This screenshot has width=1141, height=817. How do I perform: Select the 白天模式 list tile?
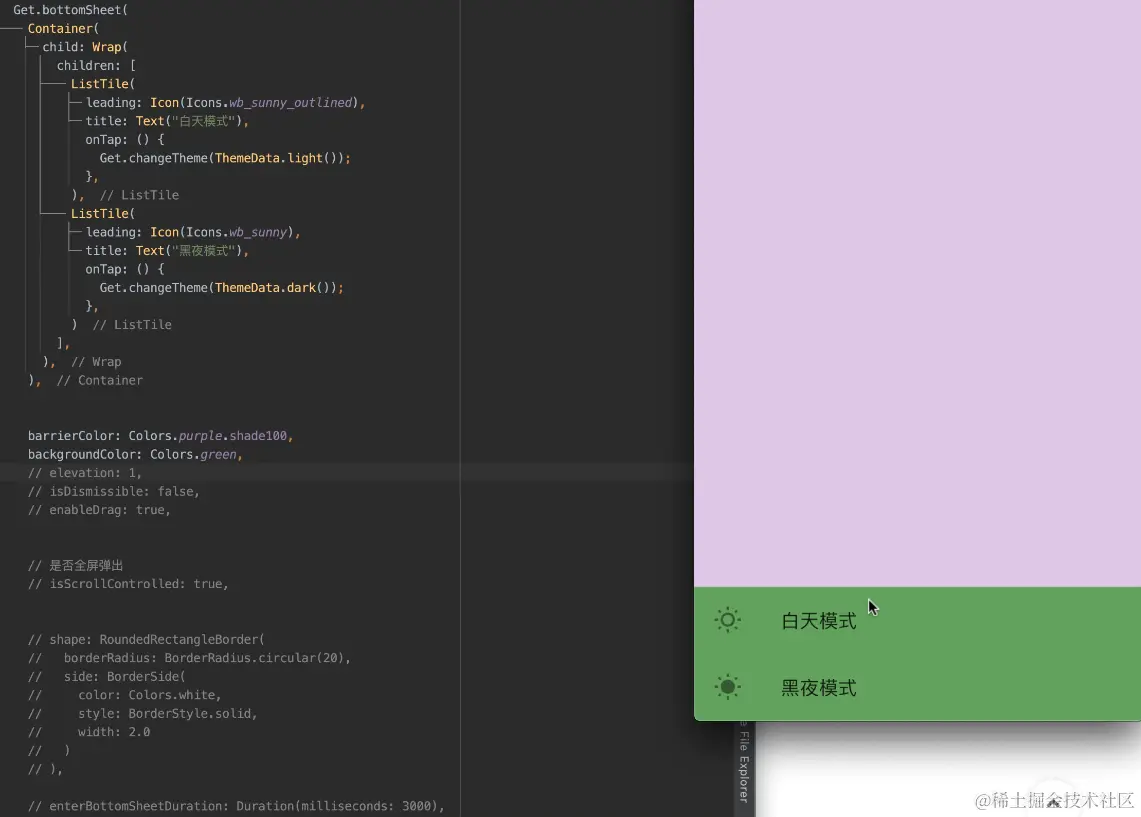click(917, 621)
